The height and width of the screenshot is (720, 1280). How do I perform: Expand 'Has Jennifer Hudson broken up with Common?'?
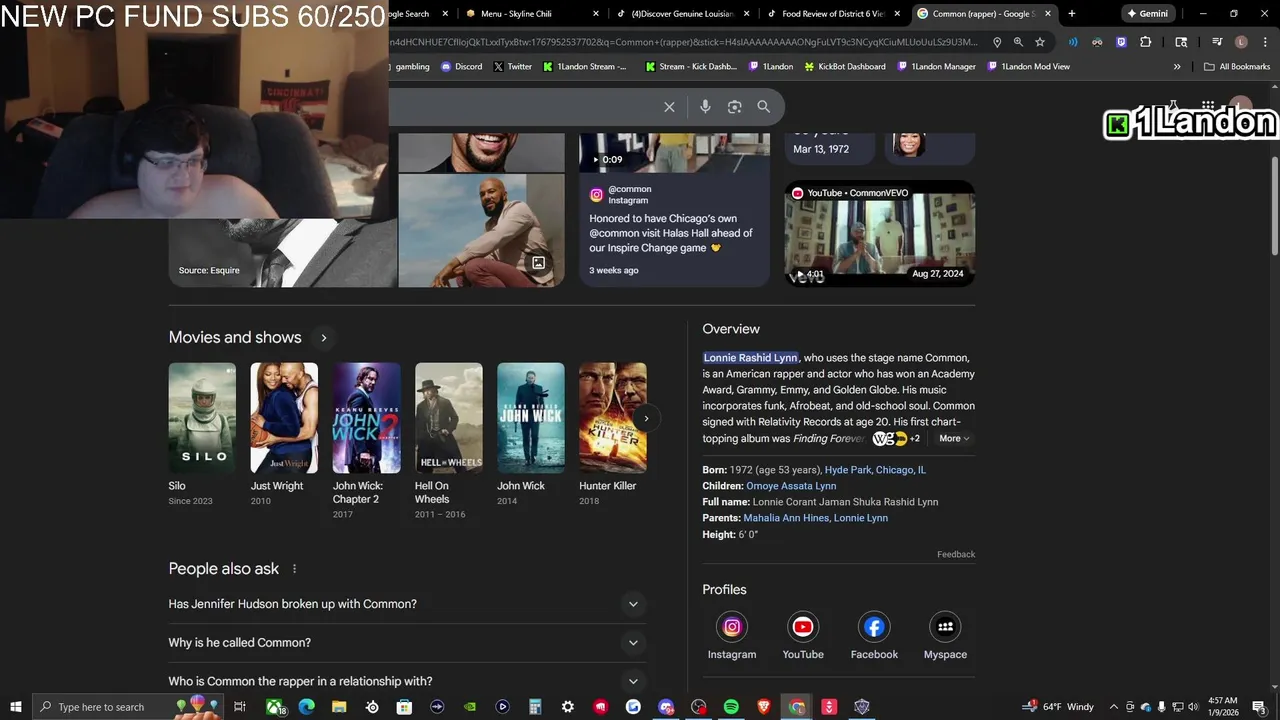click(x=407, y=604)
